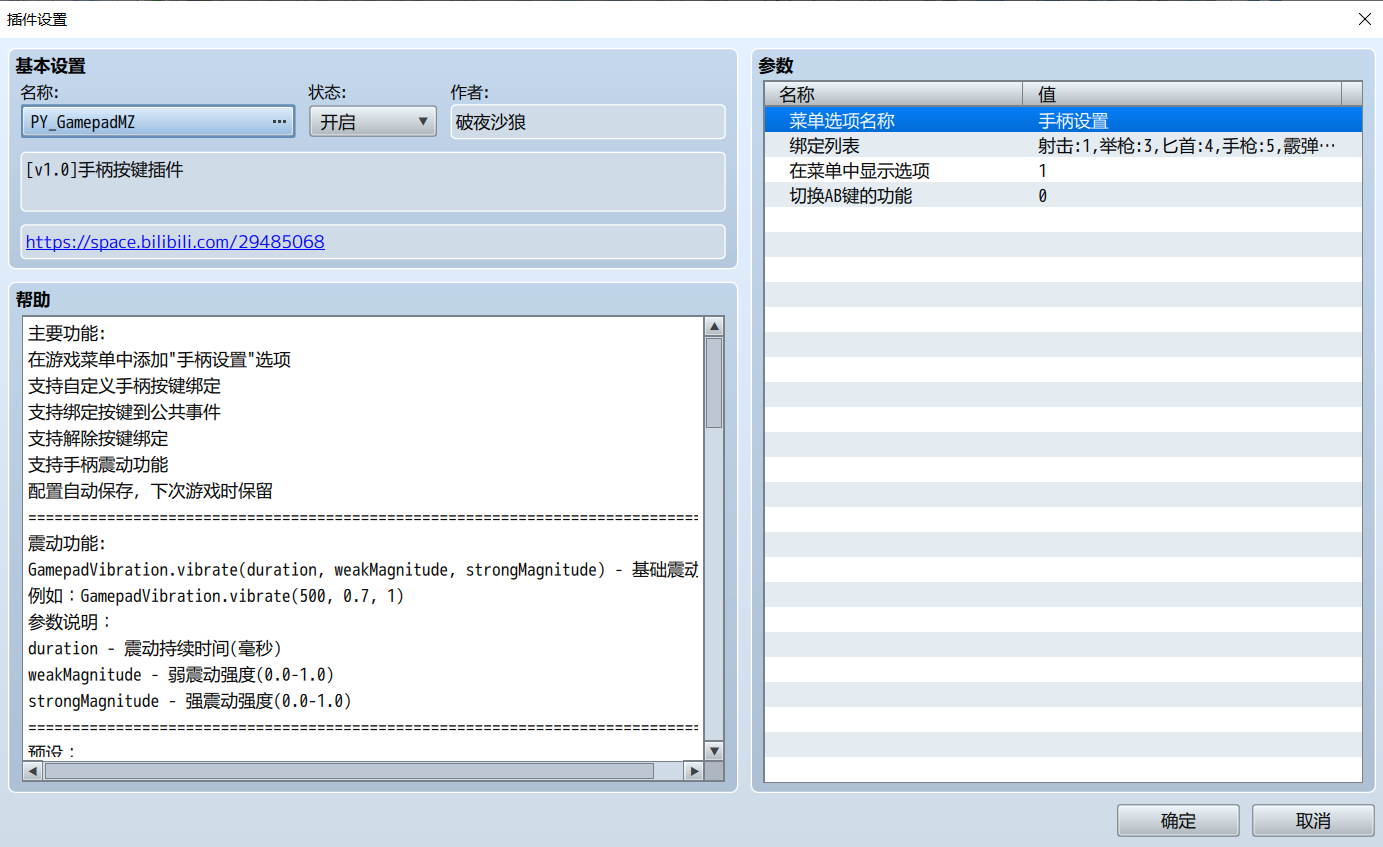Image resolution: width=1383 pixels, height=847 pixels.
Task: Click help line 支持自定义手柄按键绑定
Action: (124, 386)
